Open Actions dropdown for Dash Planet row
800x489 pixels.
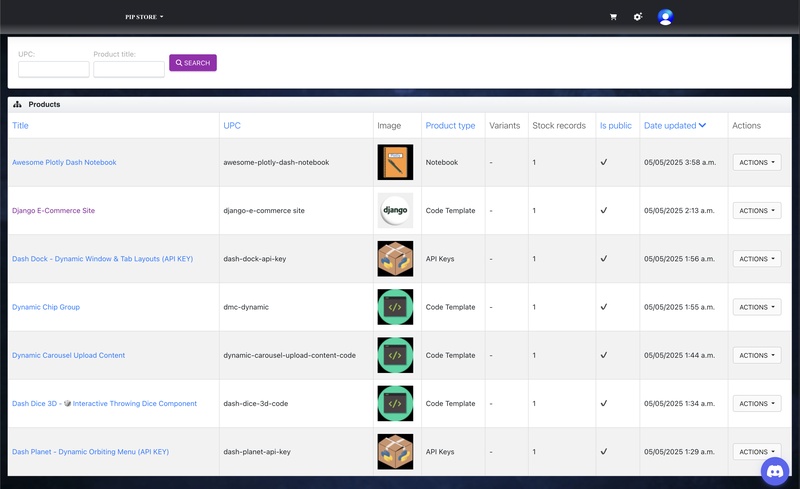point(757,452)
